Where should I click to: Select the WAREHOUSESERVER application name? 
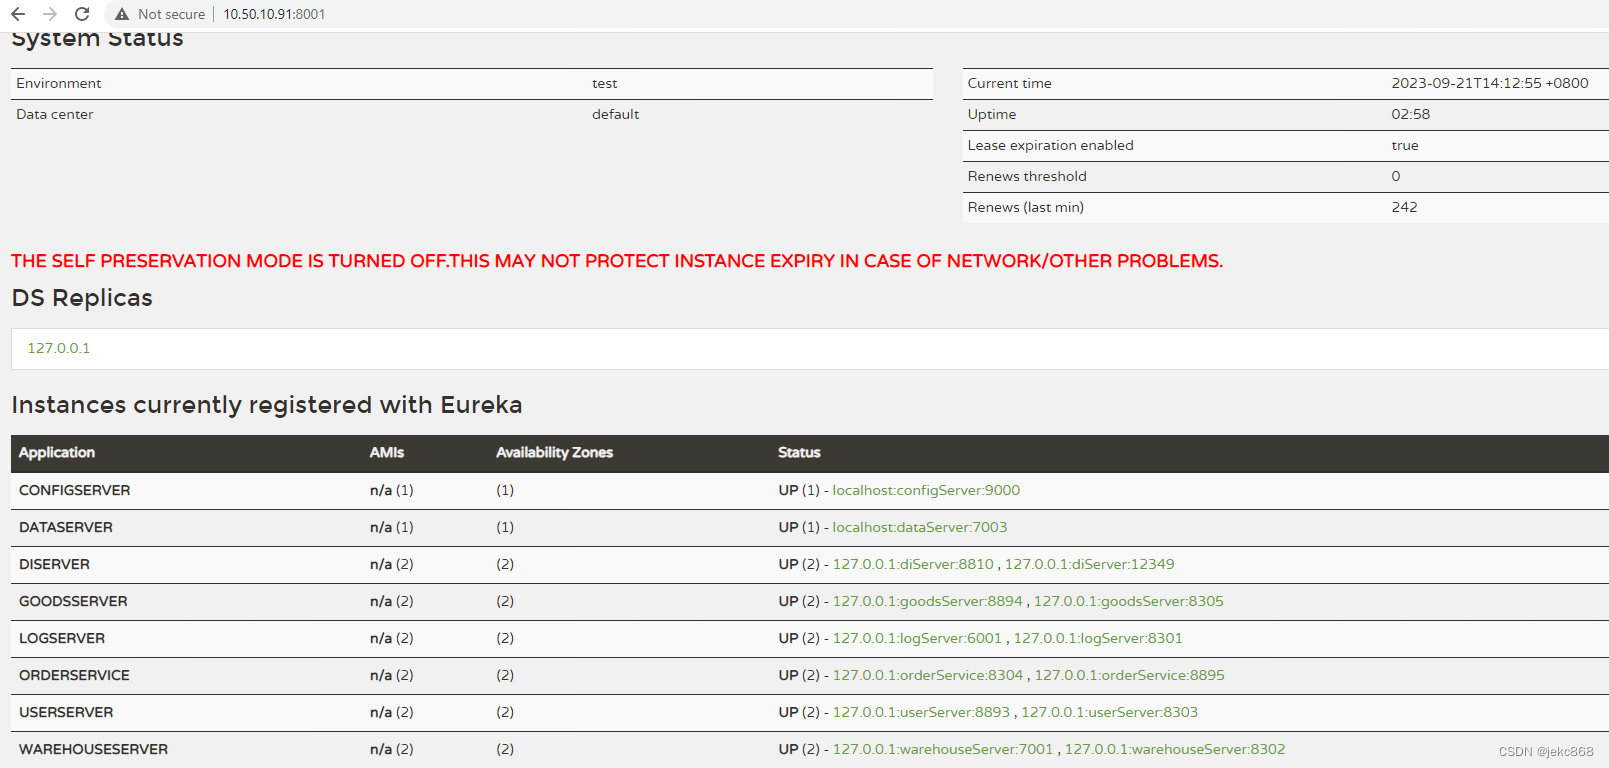(x=93, y=749)
